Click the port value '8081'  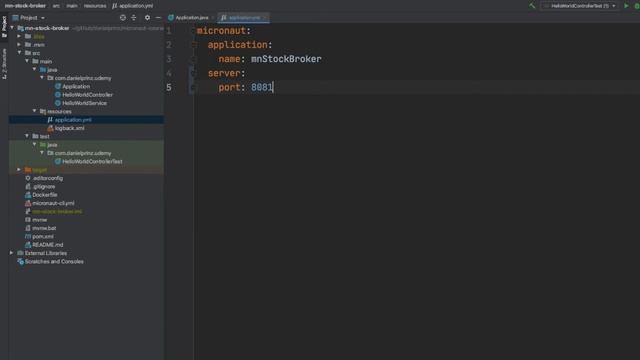pyautogui.click(x=262, y=87)
